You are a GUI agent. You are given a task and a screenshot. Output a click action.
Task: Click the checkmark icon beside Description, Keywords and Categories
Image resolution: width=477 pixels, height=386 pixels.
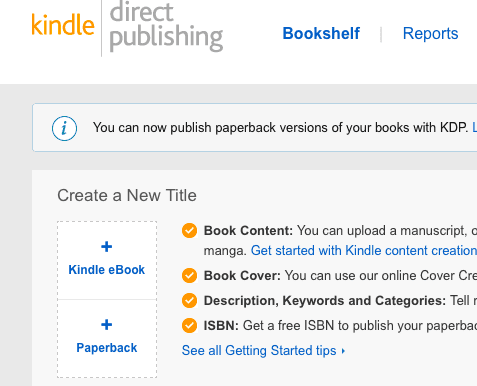pyautogui.click(x=189, y=301)
